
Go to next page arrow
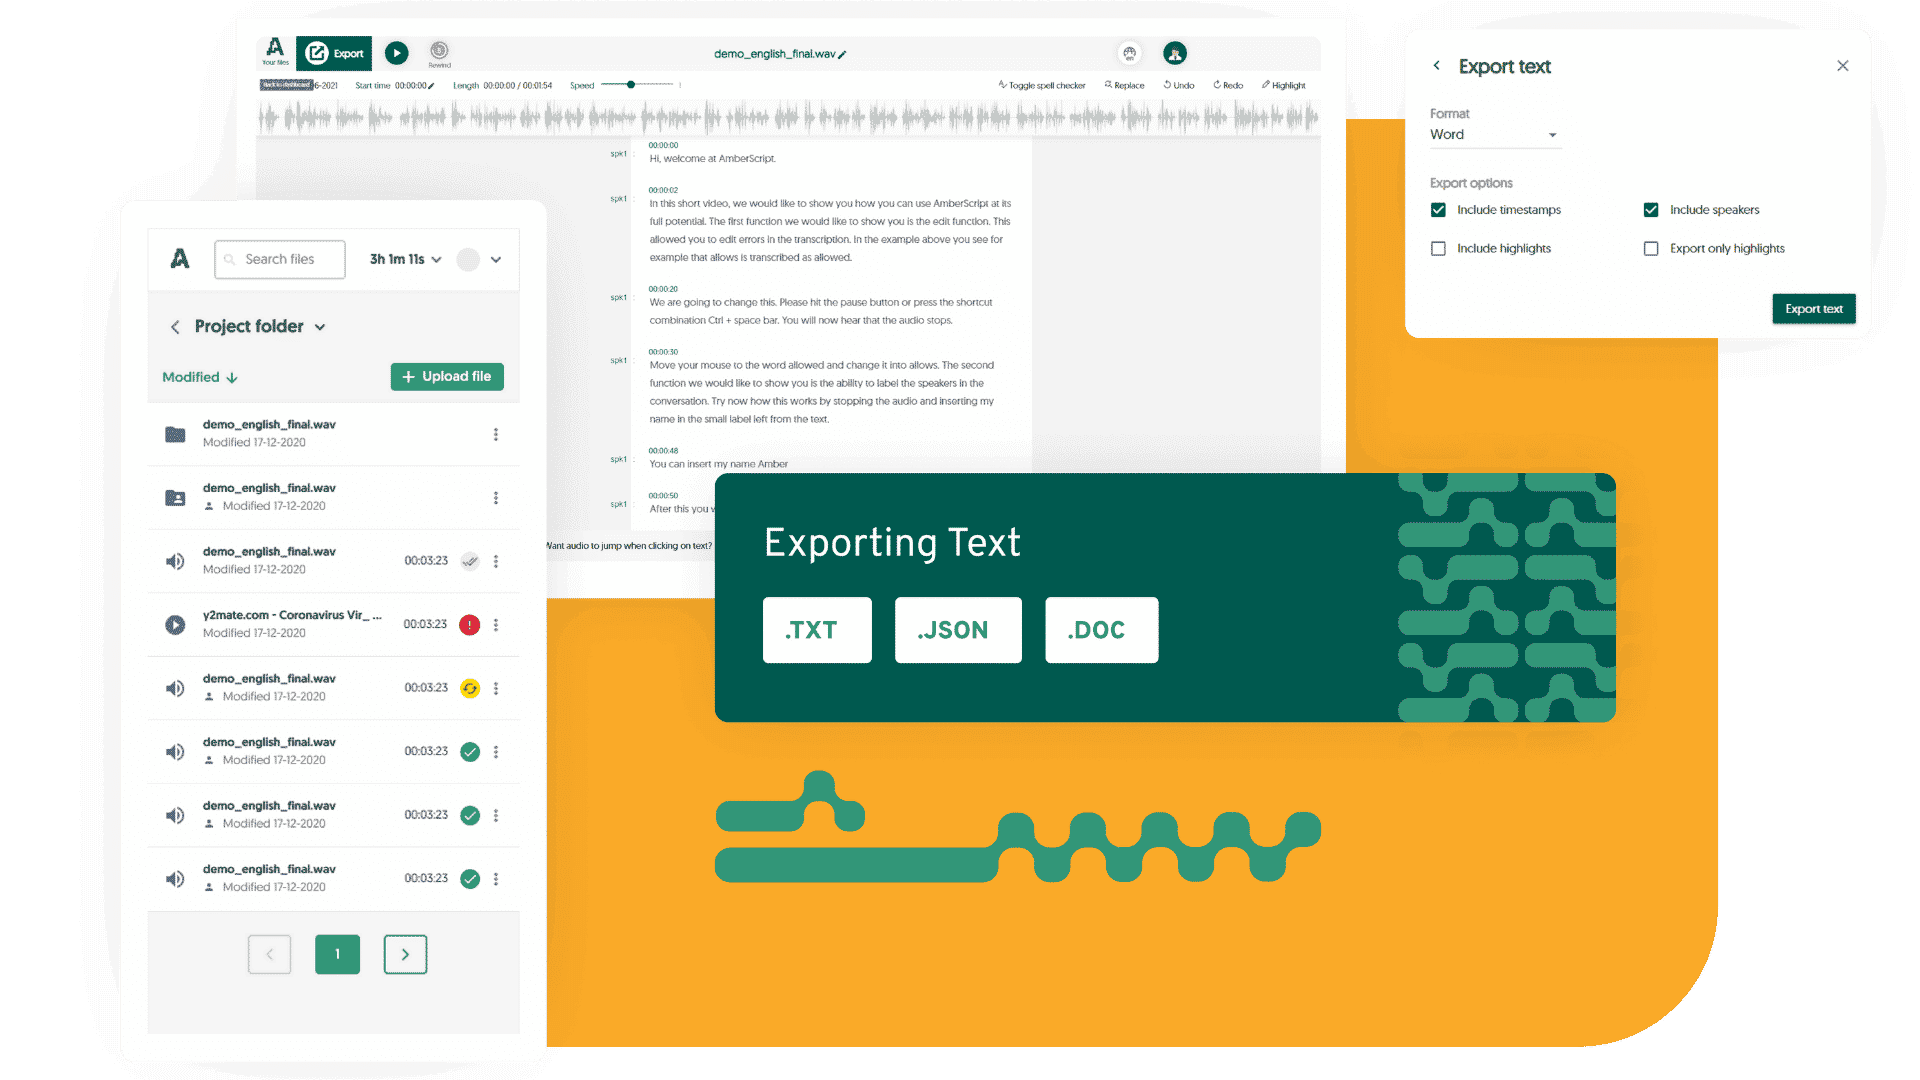click(x=405, y=954)
